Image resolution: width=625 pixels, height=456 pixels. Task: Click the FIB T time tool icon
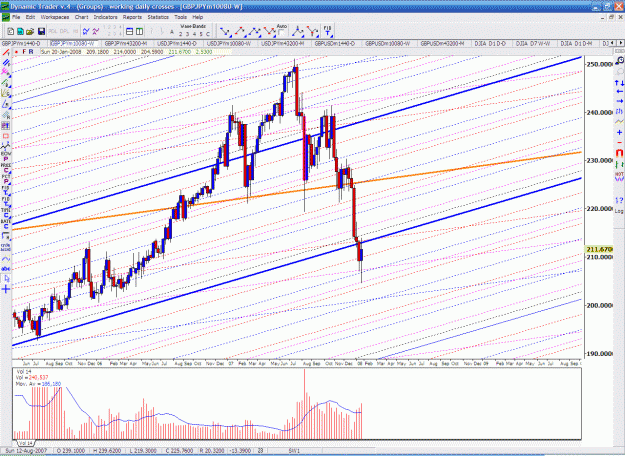click(327, 31)
